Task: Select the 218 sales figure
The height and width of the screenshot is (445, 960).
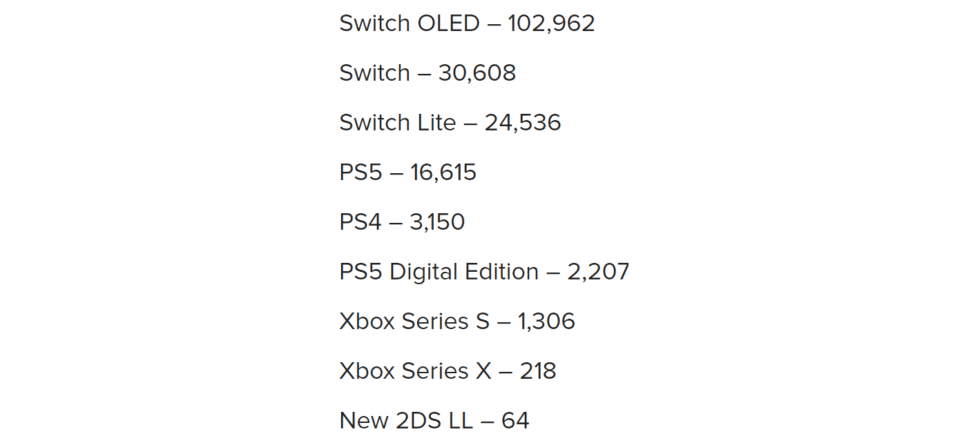Action: 538,371
